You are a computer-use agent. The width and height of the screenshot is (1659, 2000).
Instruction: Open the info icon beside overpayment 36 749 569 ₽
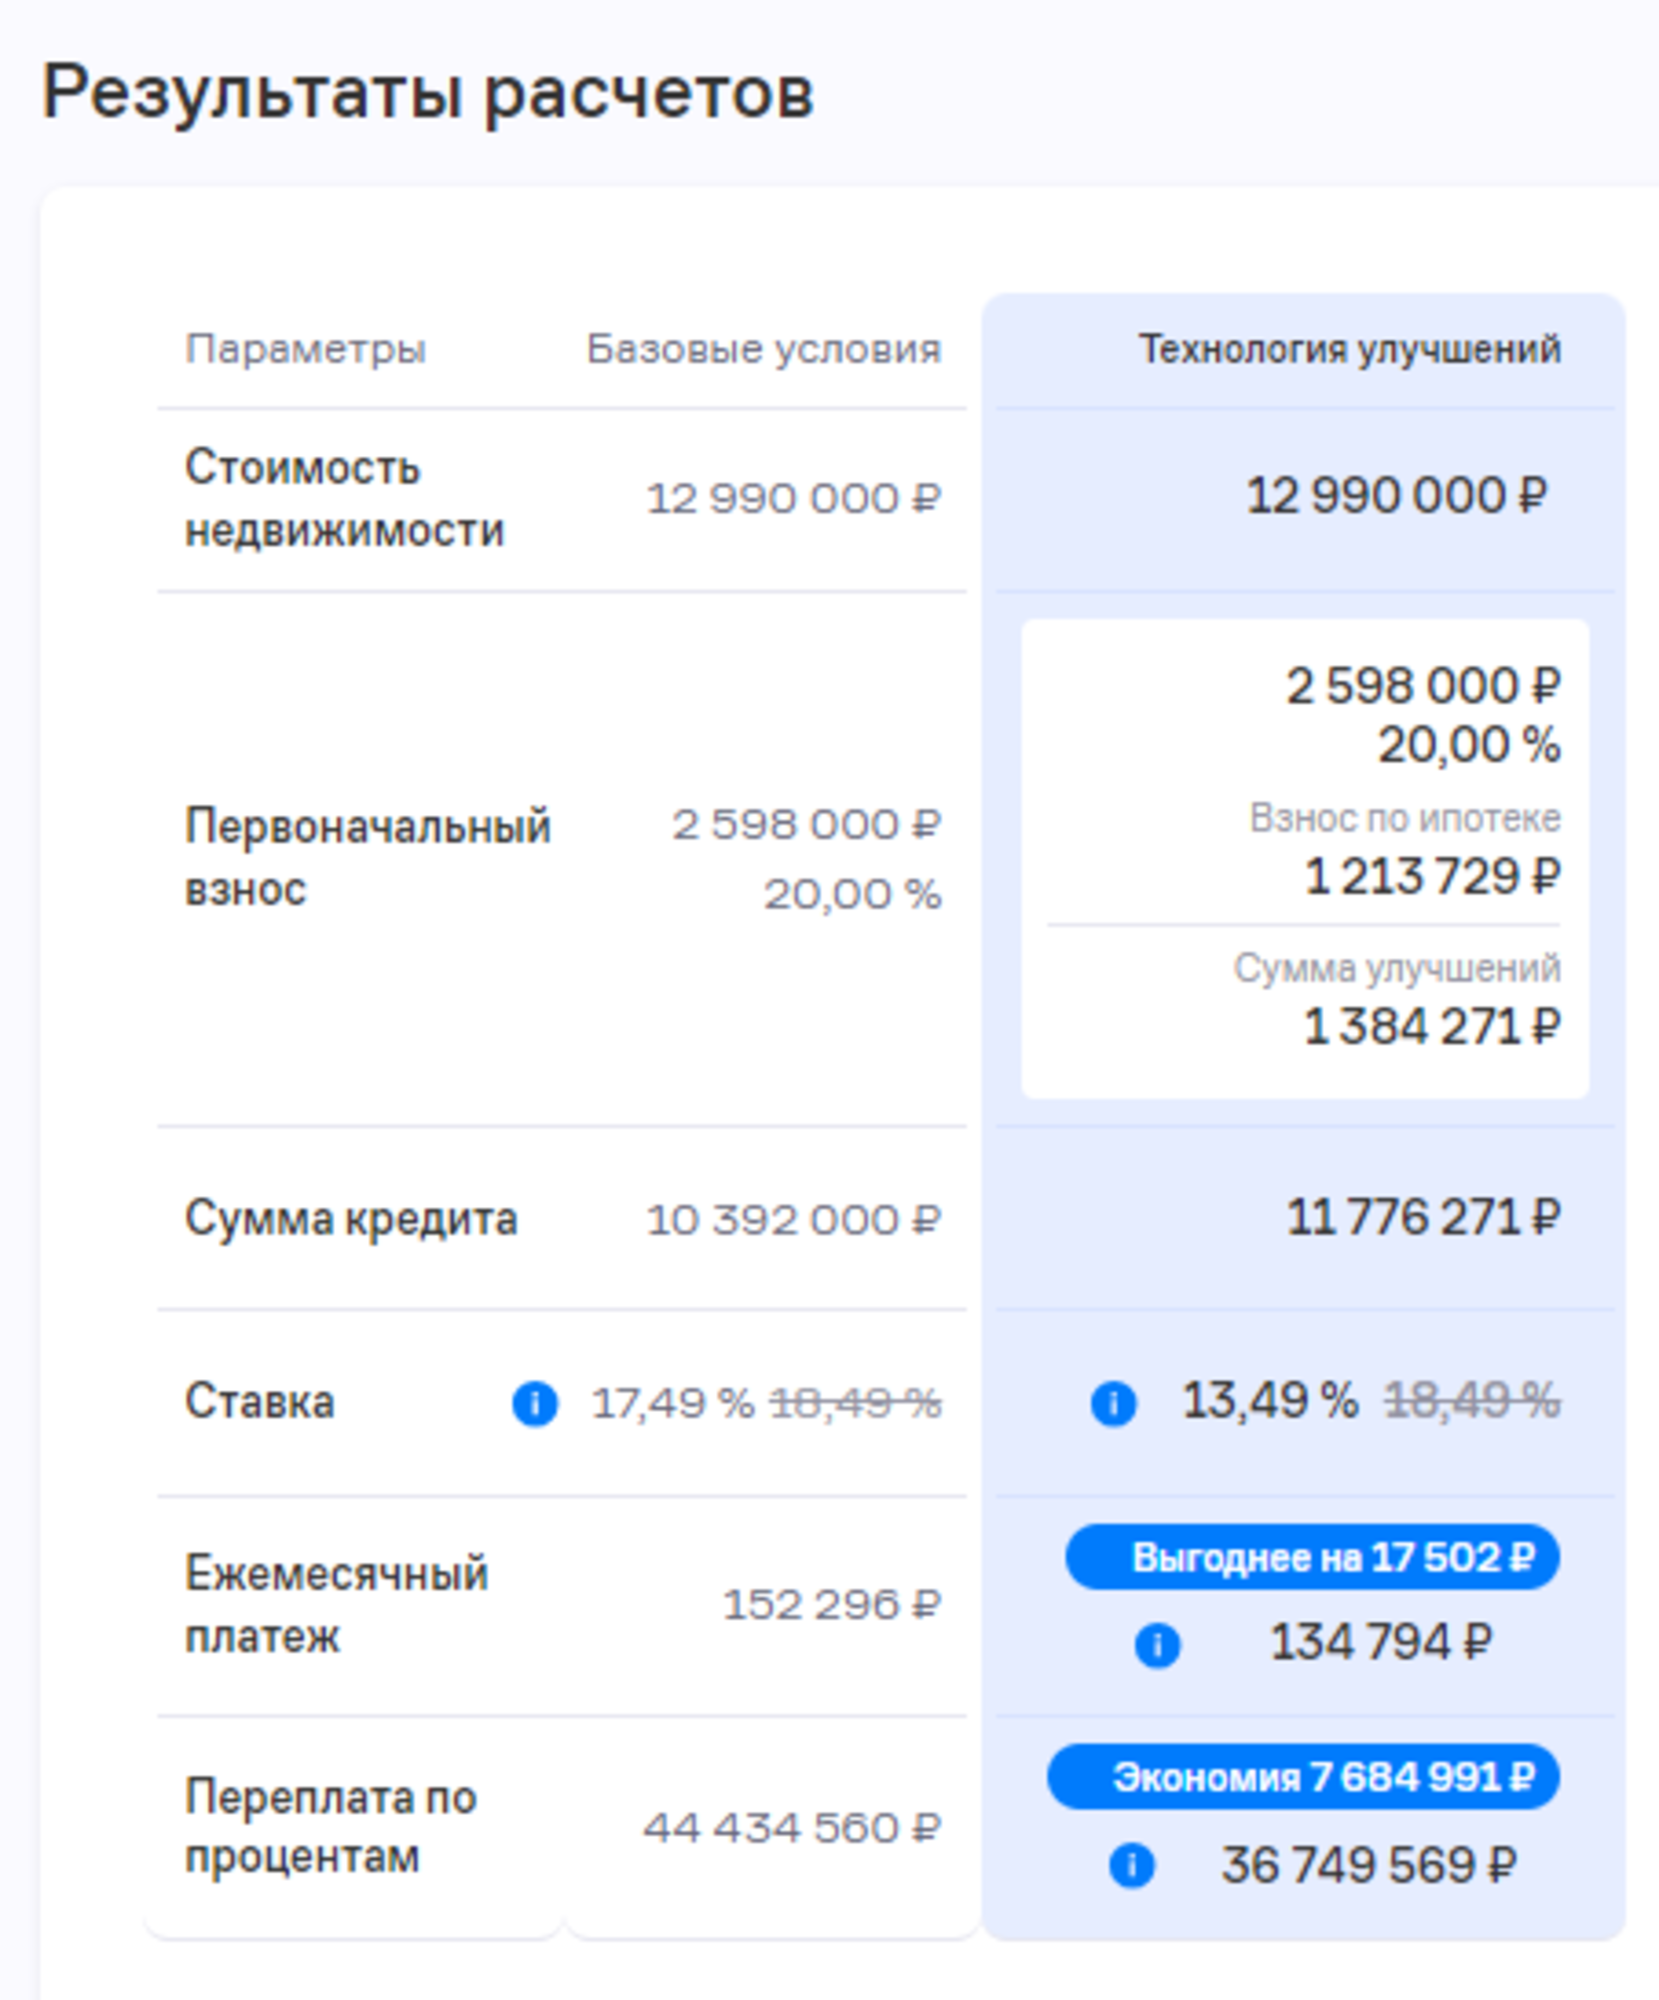coord(1132,1865)
